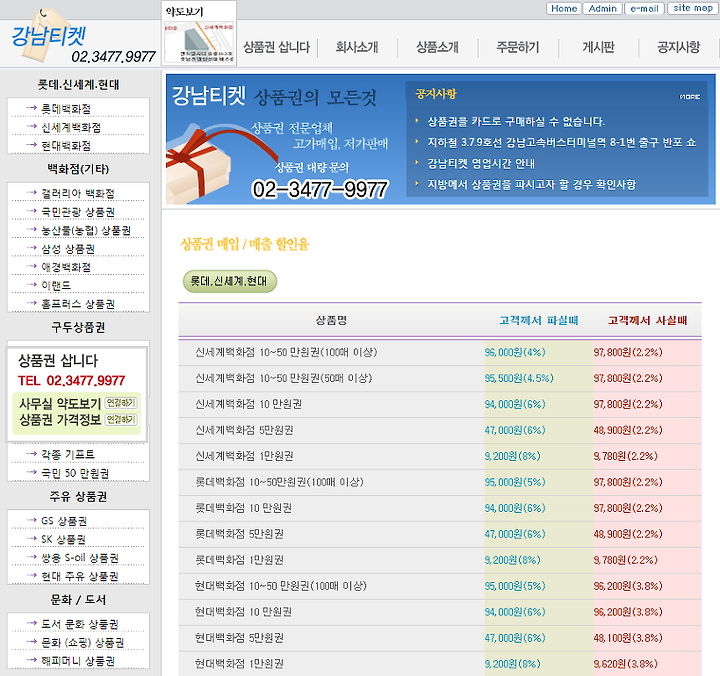Click the TEL 02.3477.9977 sidebar text
Screen dimensions: 720x676
[71, 381]
